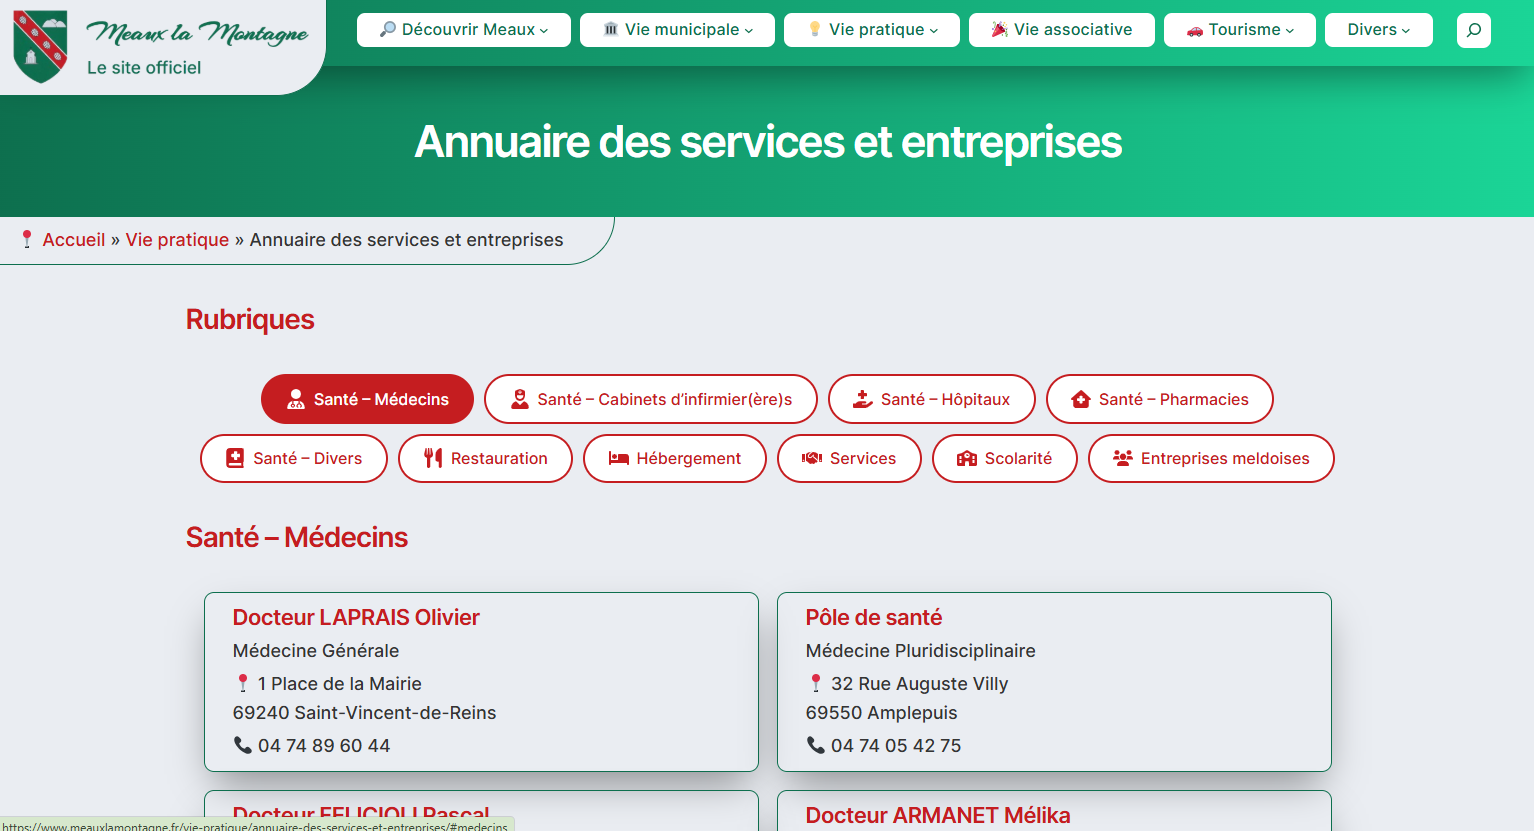Go to Accueil via the breadcrumb
Screen dimensions: 1534x831
[x=74, y=240]
